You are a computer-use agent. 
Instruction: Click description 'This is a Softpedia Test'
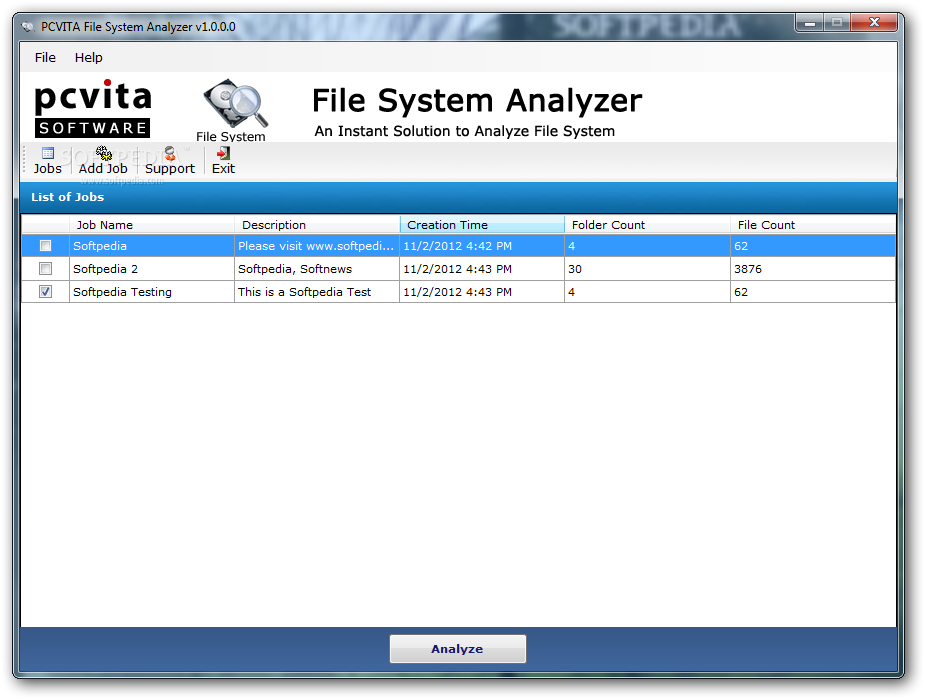(317, 291)
